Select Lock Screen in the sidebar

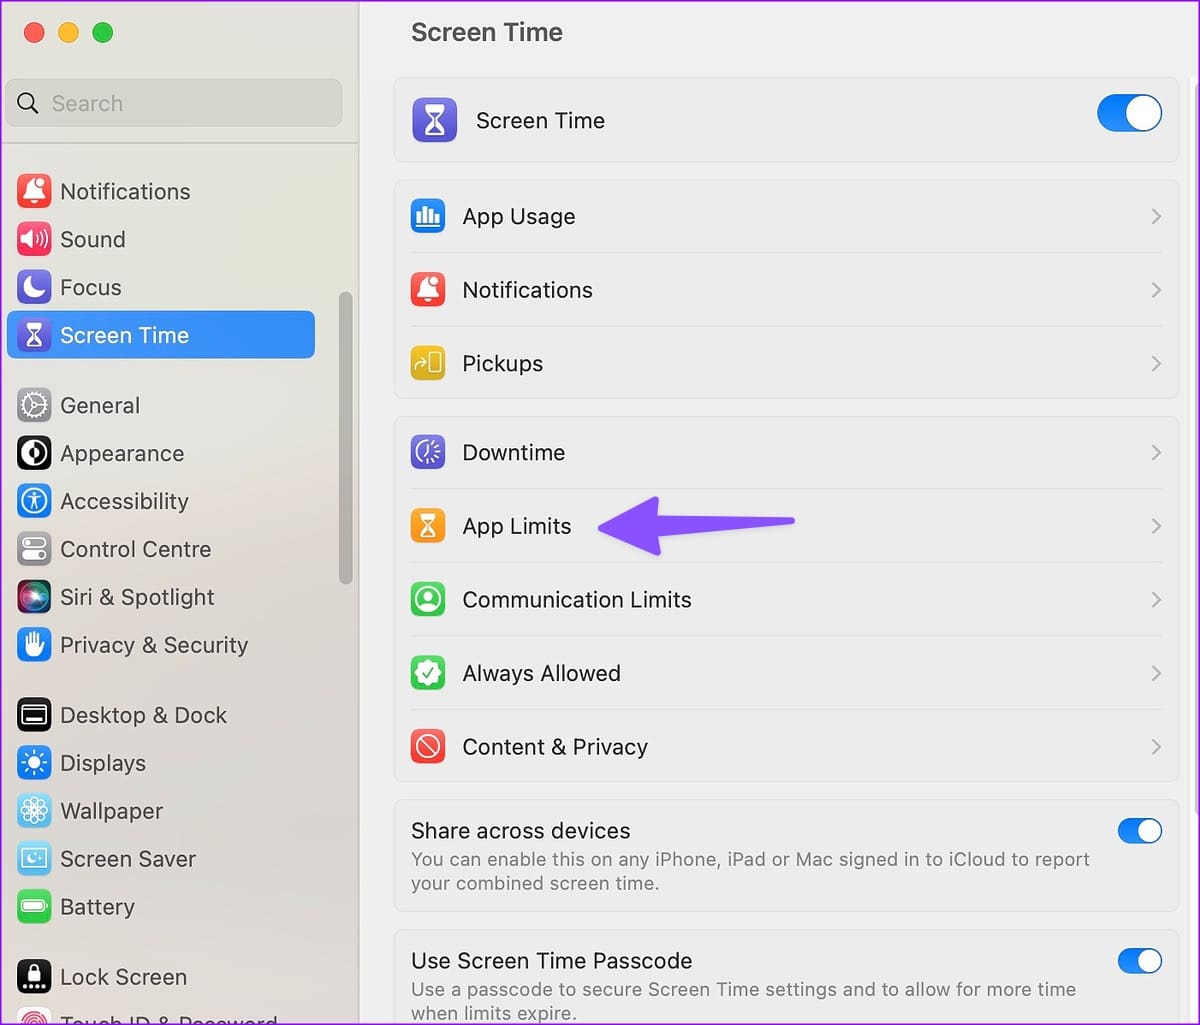(x=161, y=977)
